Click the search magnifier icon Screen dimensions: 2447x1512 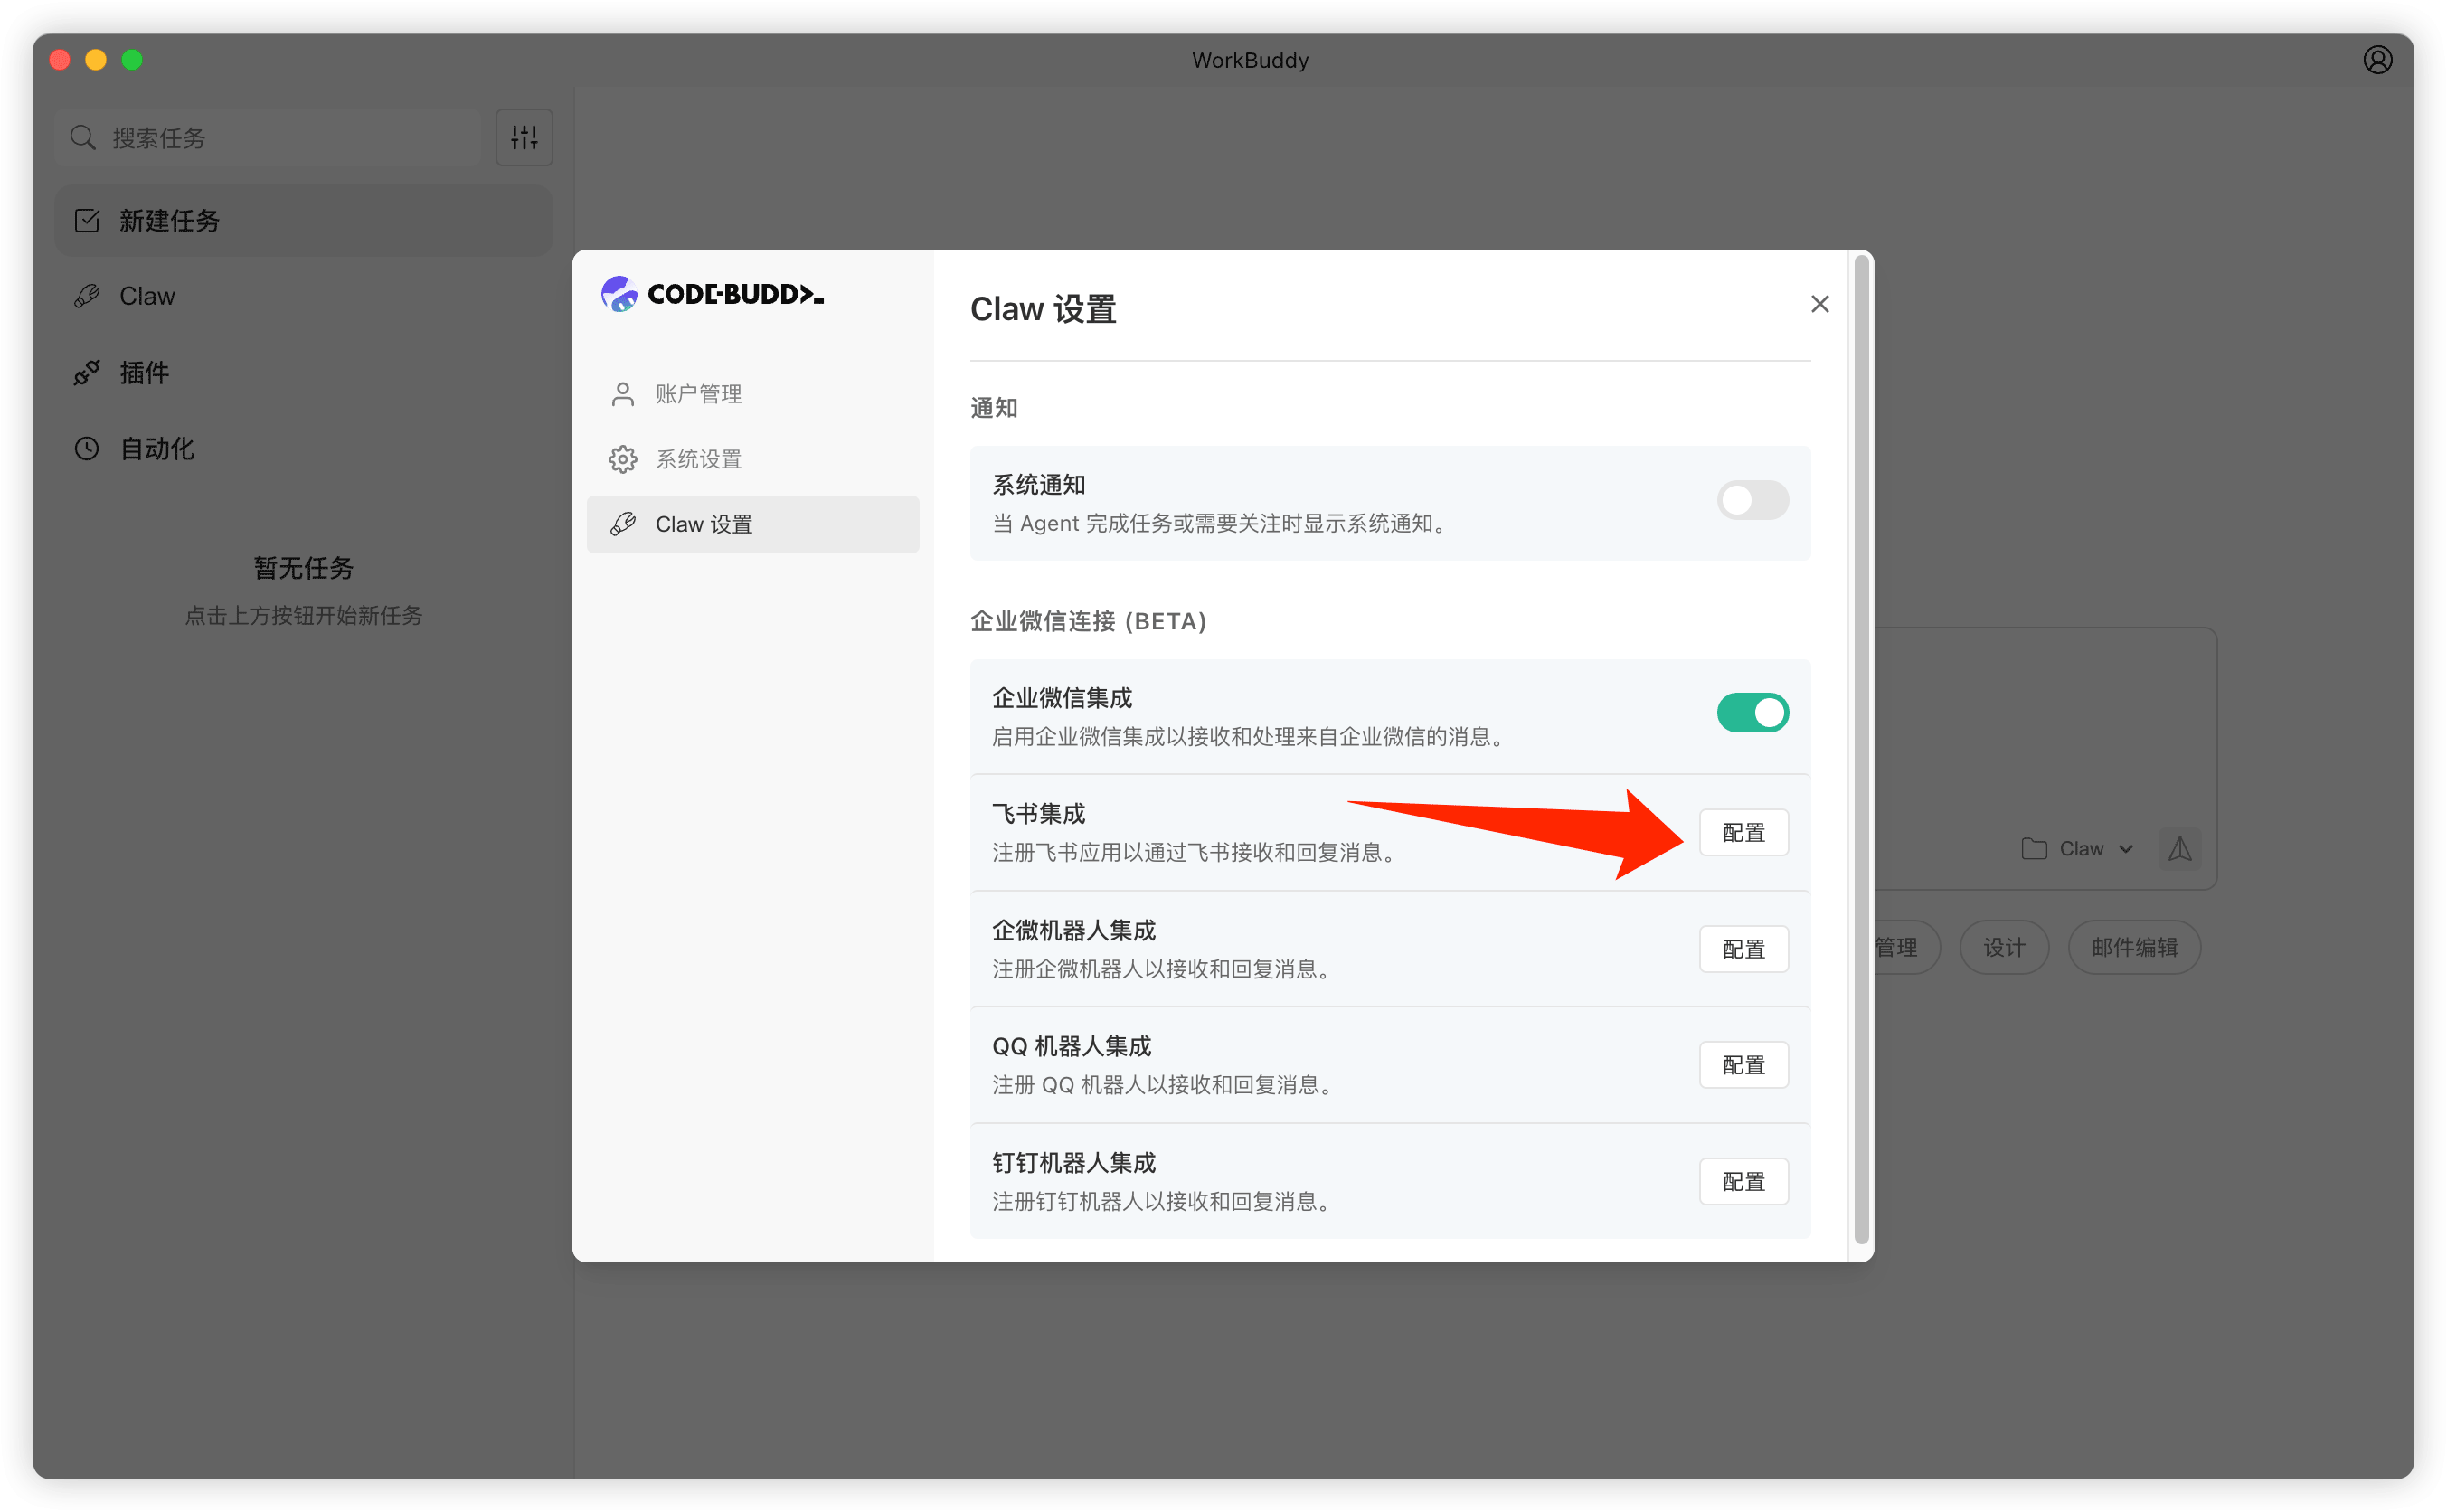[83, 137]
